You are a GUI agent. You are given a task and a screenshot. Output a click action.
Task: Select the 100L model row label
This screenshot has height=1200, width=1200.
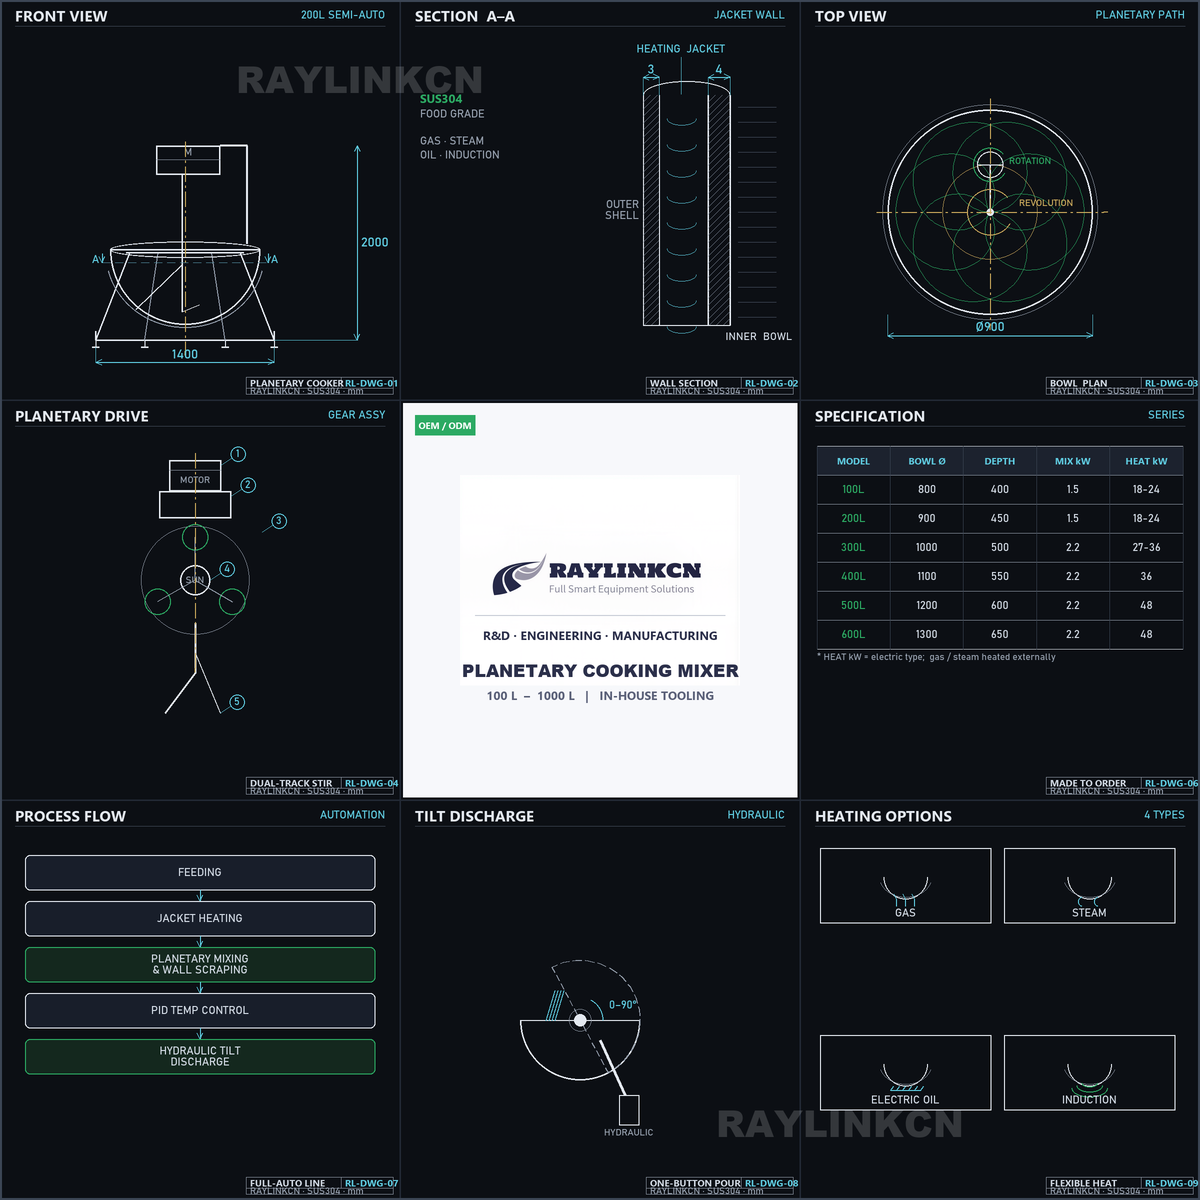click(x=853, y=490)
